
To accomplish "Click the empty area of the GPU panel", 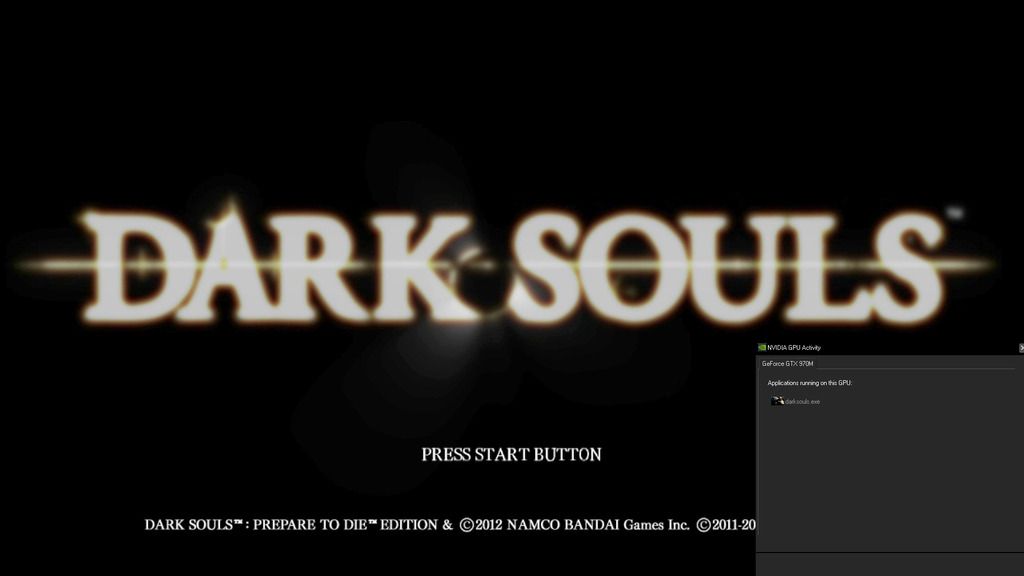I will click(x=888, y=480).
